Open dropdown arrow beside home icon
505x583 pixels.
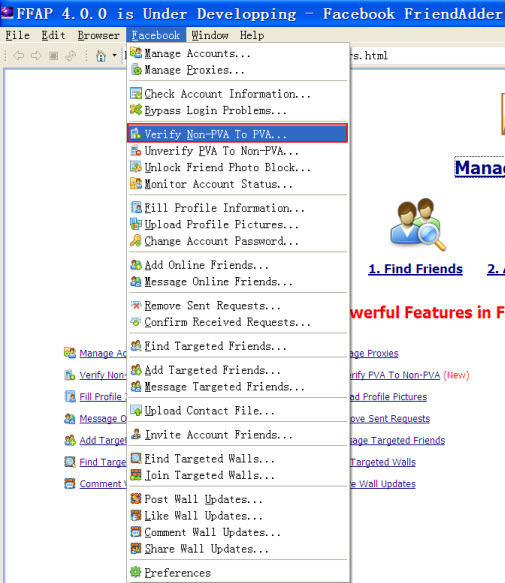pyautogui.click(x=115, y=56)
